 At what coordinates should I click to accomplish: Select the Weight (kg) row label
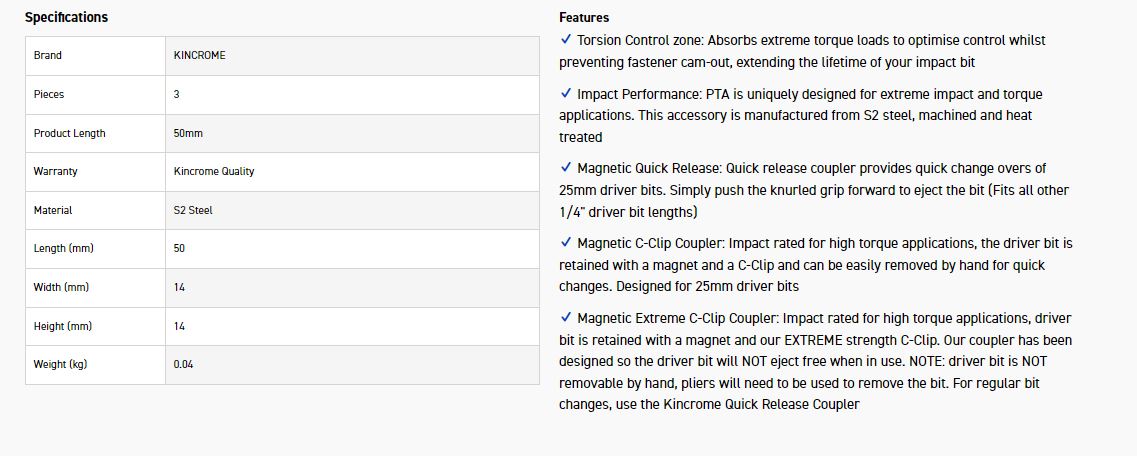[60, 364]
